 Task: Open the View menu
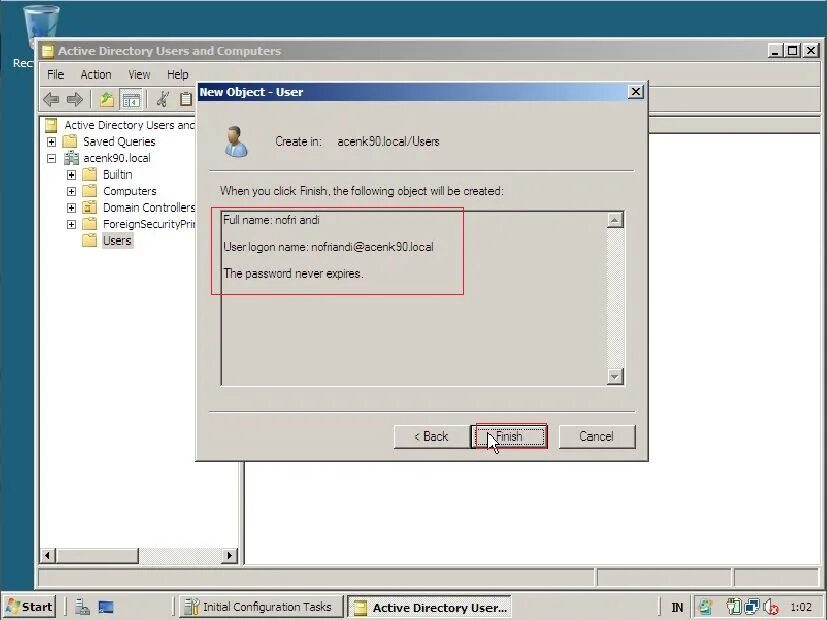tap(139, 74)
